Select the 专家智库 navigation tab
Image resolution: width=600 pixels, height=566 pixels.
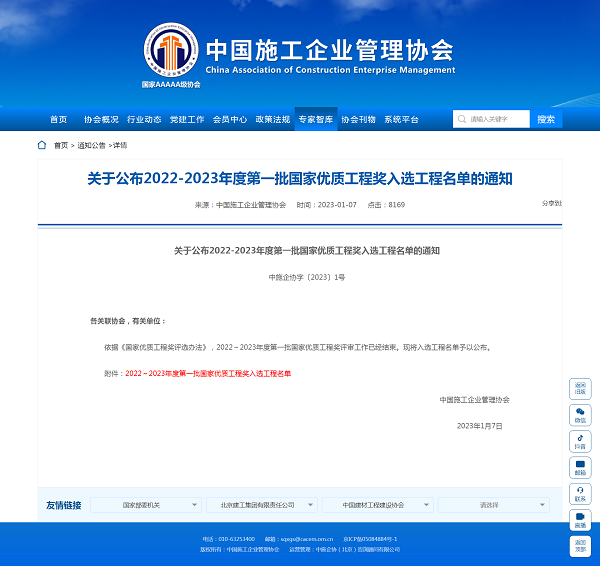316,119
